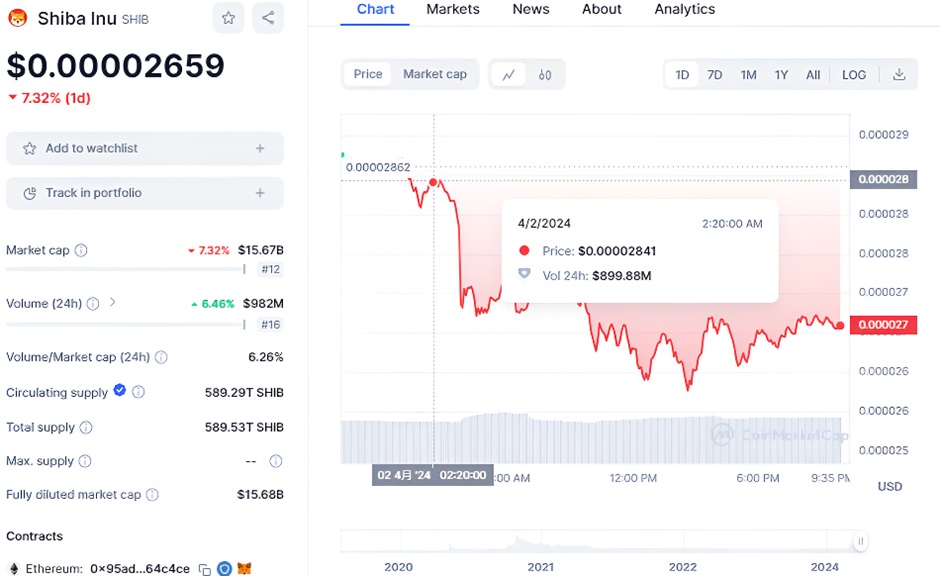Click the MetaMask fox icon
Screen dimensions: 940x576
tap(244, 569)
